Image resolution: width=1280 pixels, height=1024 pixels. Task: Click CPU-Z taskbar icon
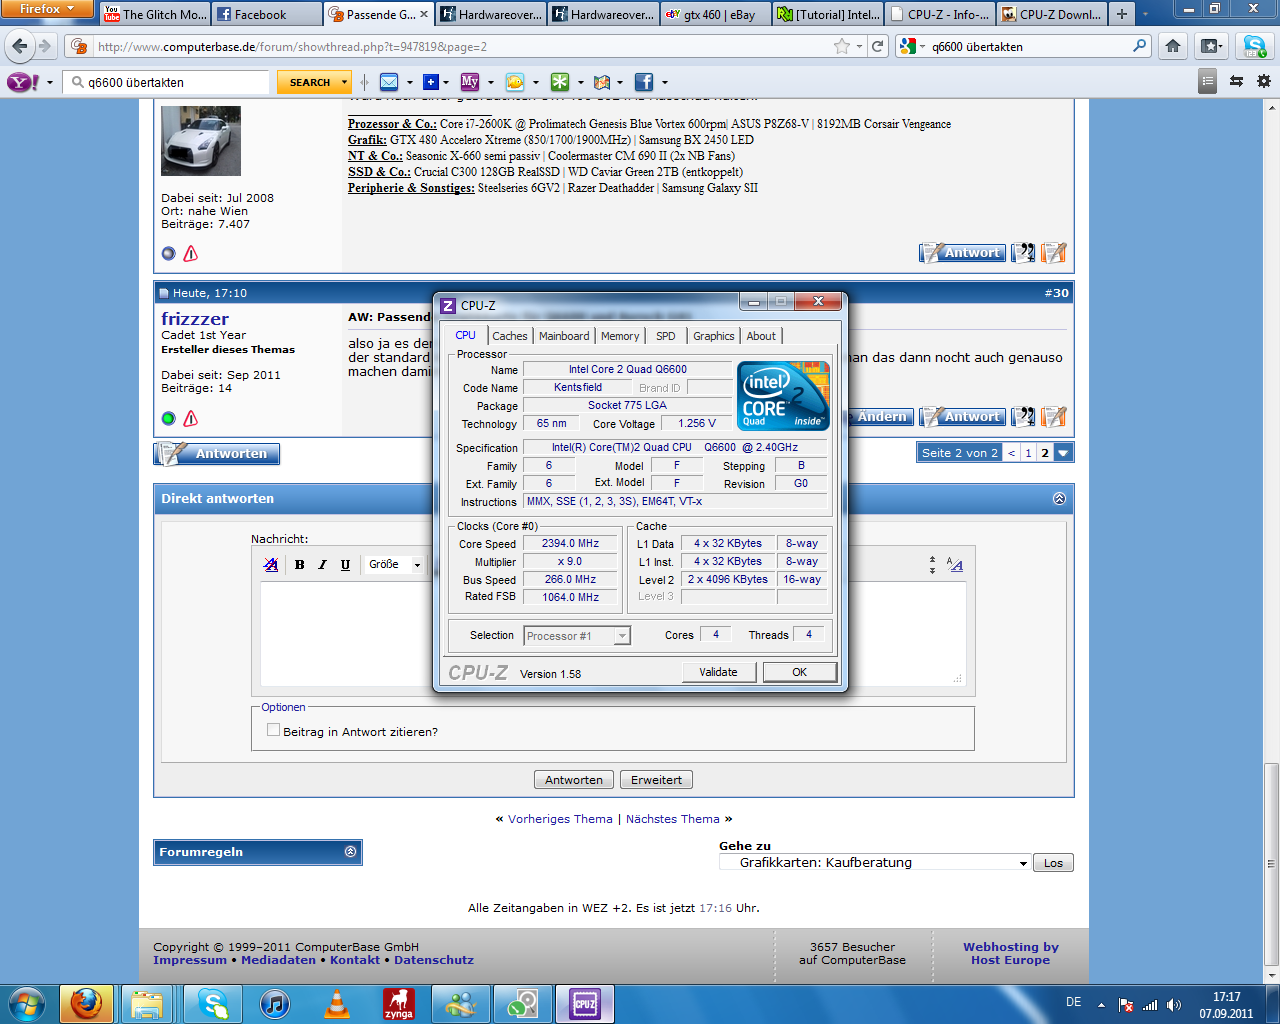point(585,1003)
